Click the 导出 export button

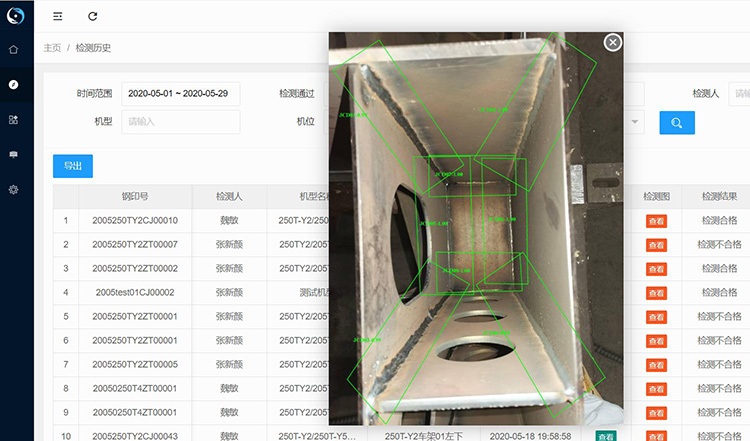pyautogui.click(x=73, y=166)
